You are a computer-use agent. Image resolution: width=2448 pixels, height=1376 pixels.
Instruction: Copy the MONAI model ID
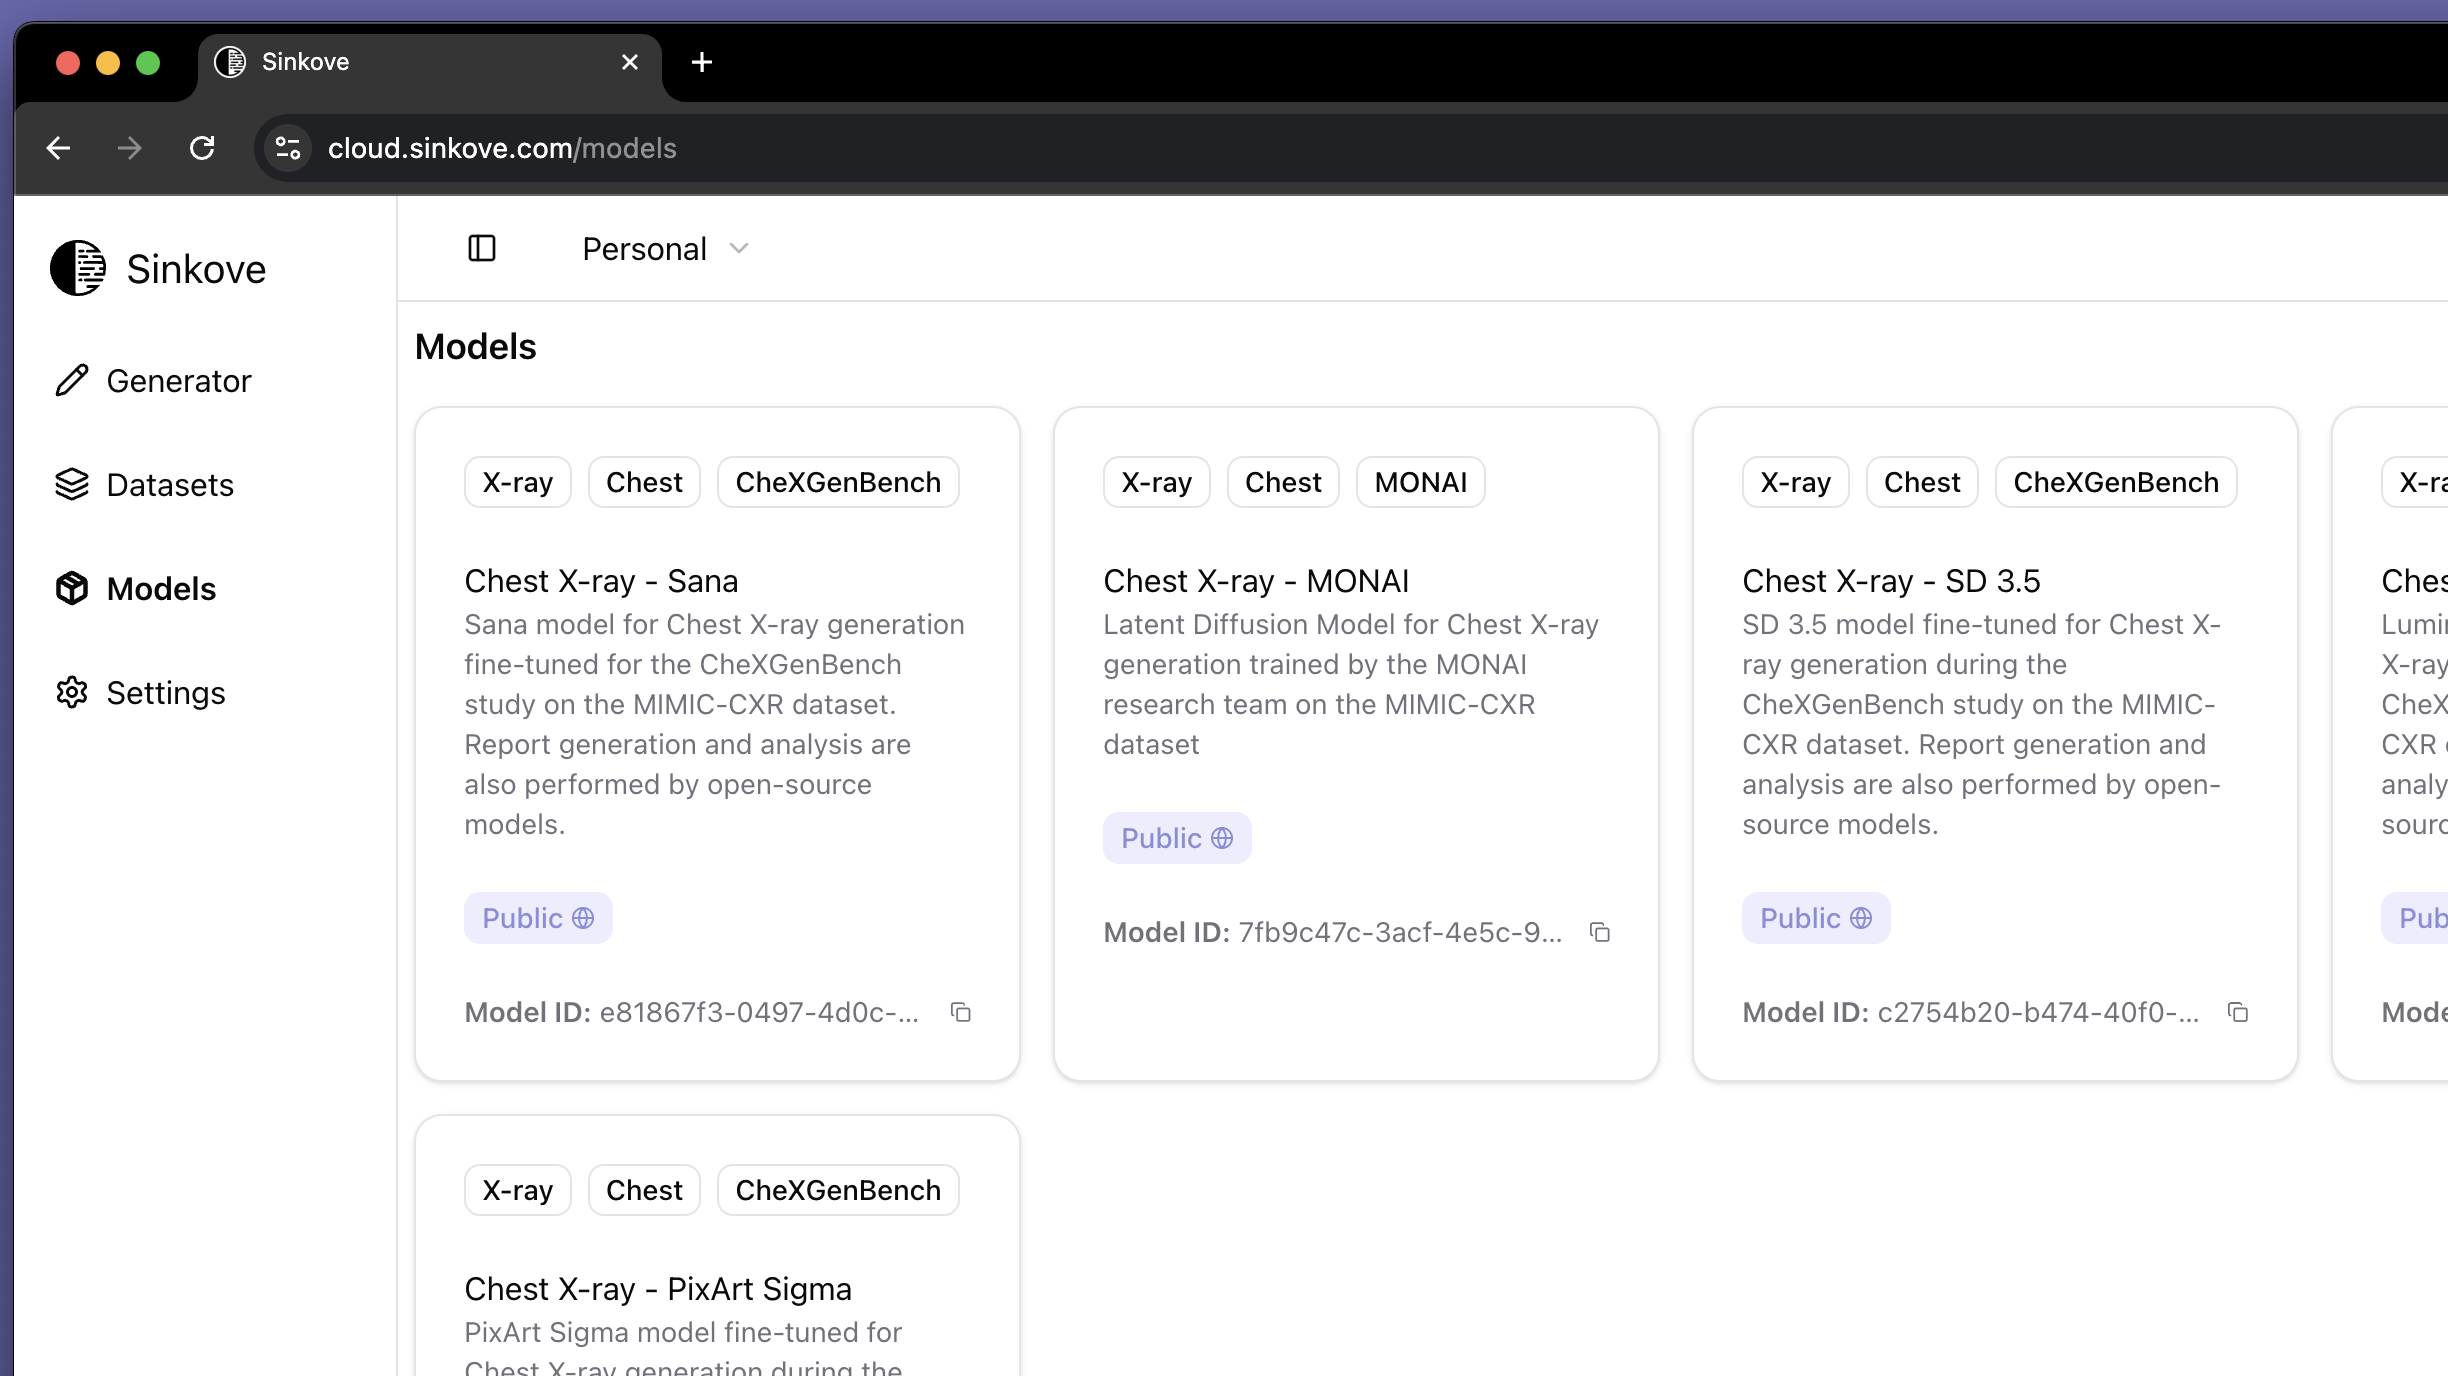click(1600, 933)
